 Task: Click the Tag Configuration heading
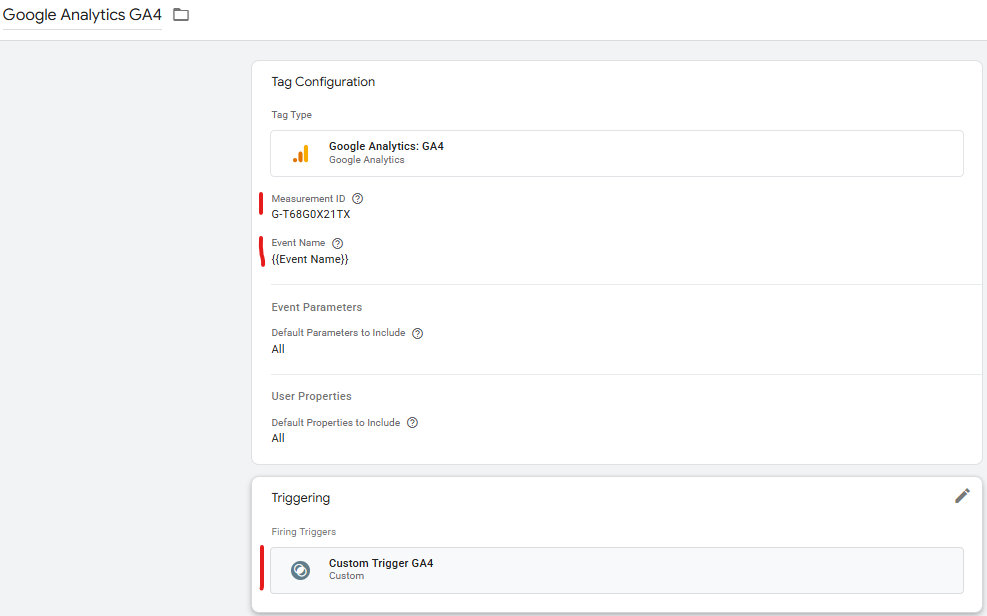point(323,82)
